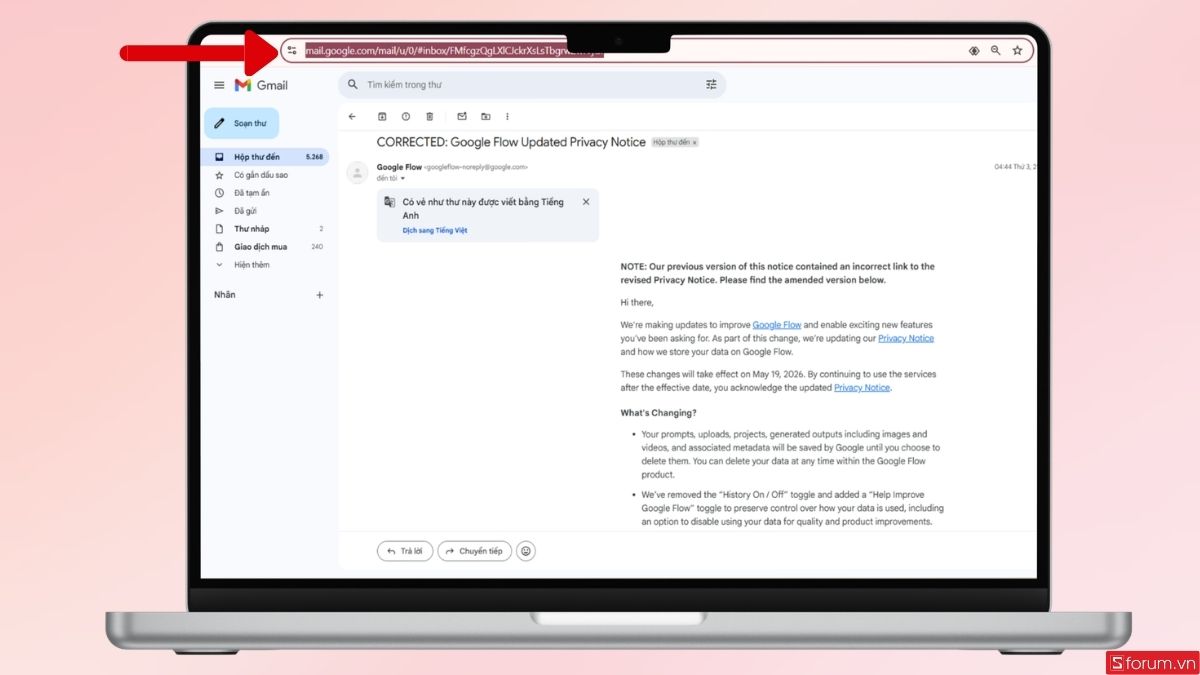Viewport: 1200px width, 675px height.
Task: Click the zoom magnifier icon in address bar
Action: click(x=995, y=50)
